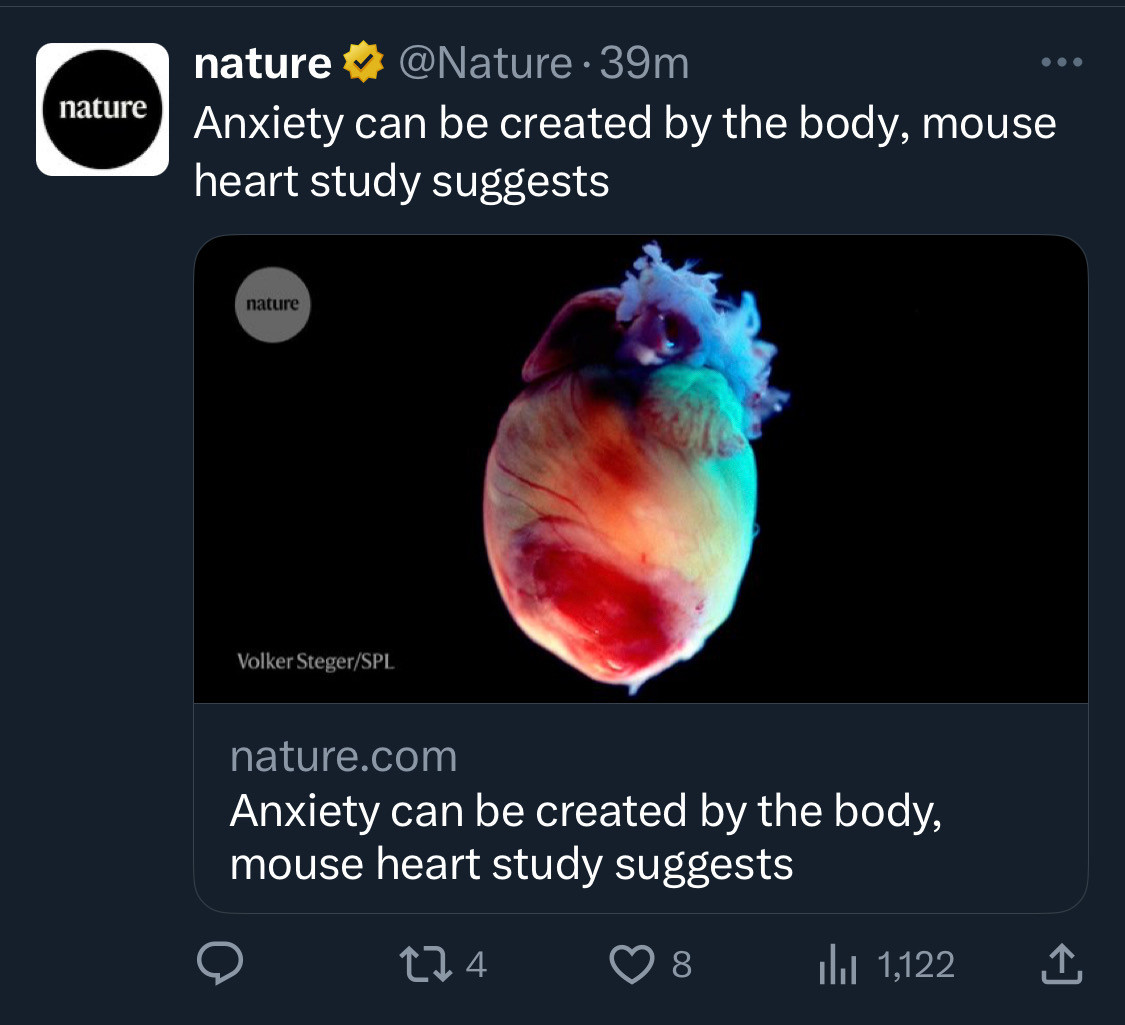
Task: Visit the @Nature handle profile
Action: point(485,63)
